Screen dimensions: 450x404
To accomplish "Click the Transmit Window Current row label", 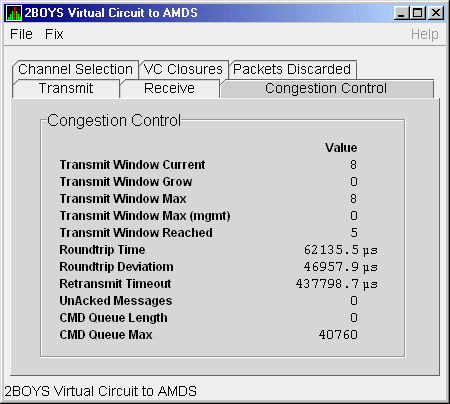I will [132, 165].
